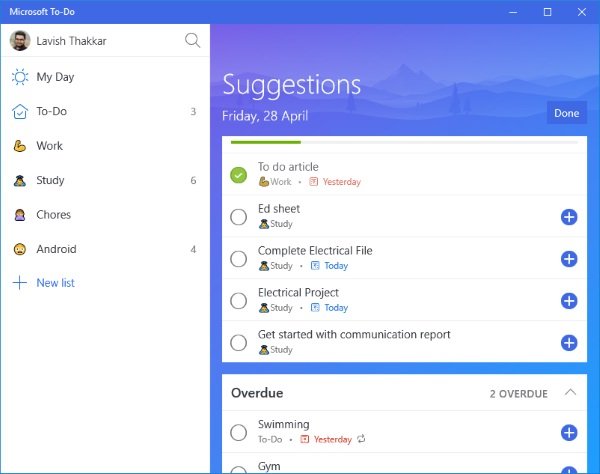Click the Study count 6
The height and width of the screenshot is (474, 600).
[193, 180]
